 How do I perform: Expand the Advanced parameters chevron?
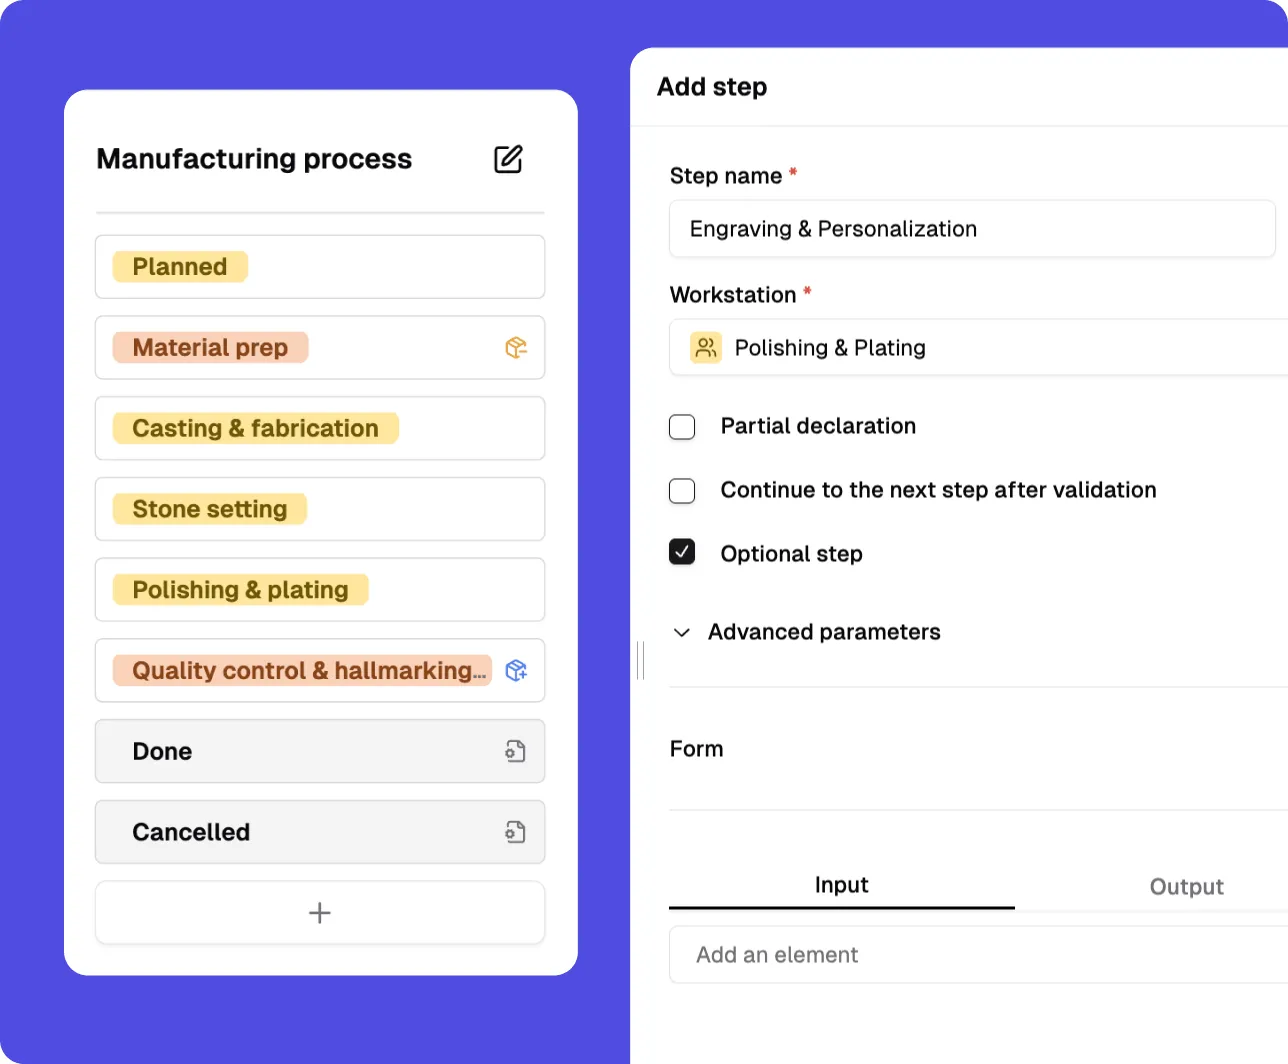(682, 633)
